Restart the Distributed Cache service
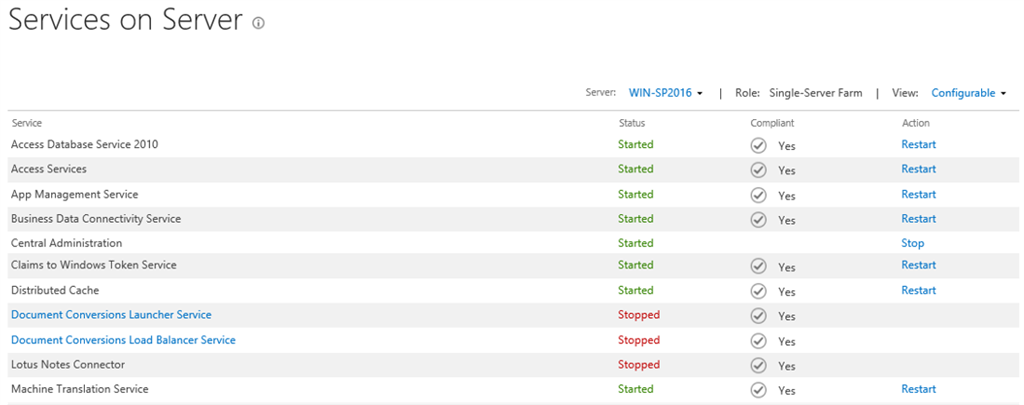The image size is (1024, 405). [x=918, y=290]
